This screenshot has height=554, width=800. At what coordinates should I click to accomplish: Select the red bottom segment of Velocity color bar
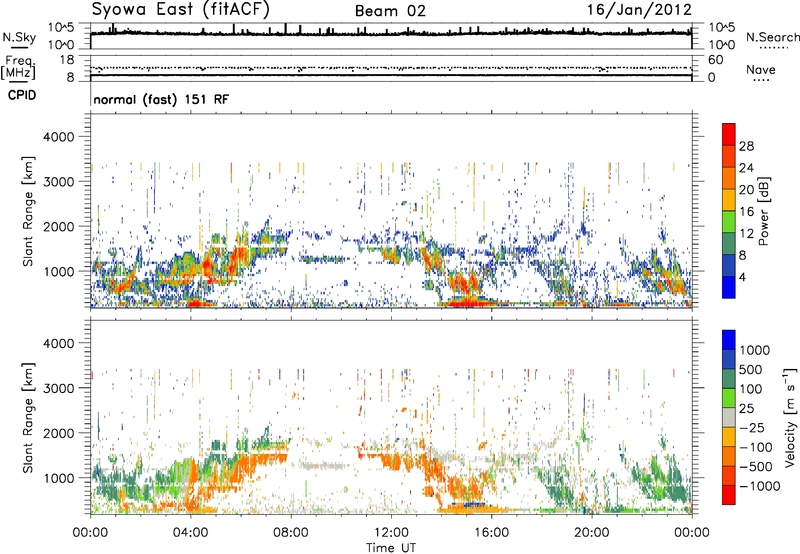coord(729,495)
